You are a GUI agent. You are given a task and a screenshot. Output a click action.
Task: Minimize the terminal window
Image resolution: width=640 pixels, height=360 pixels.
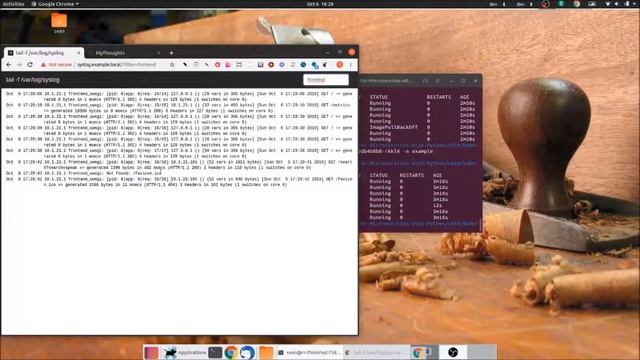[451, 81]
